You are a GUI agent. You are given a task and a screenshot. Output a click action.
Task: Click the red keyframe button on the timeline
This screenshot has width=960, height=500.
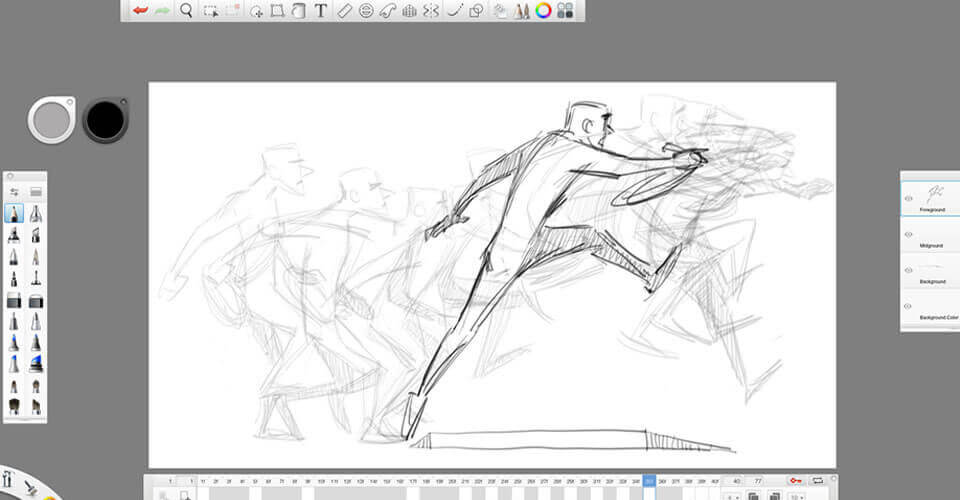click(795, 481)
